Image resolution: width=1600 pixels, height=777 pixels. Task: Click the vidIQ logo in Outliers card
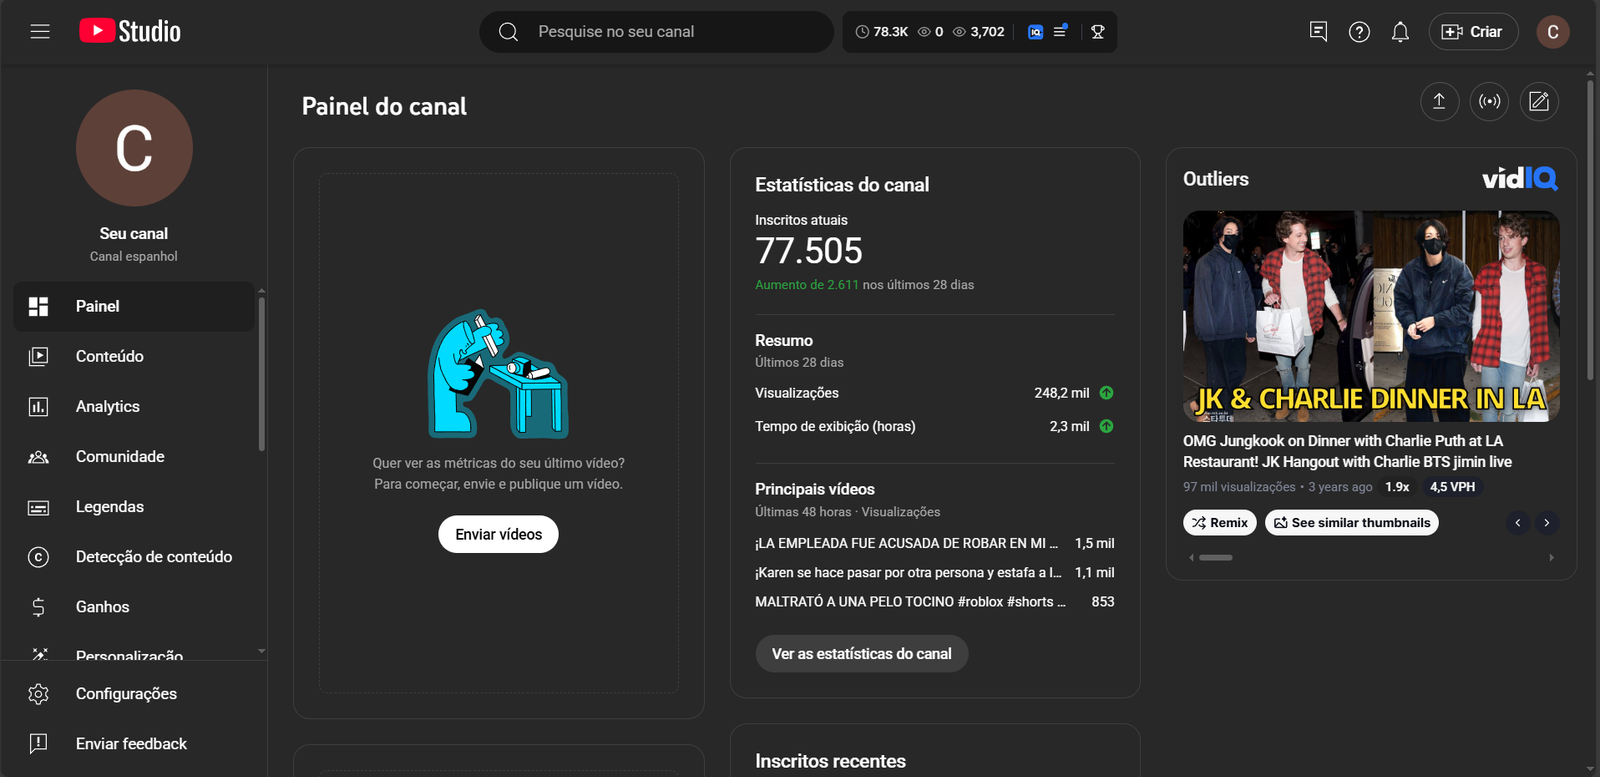pyautogui.click(x=1520, y=178)
